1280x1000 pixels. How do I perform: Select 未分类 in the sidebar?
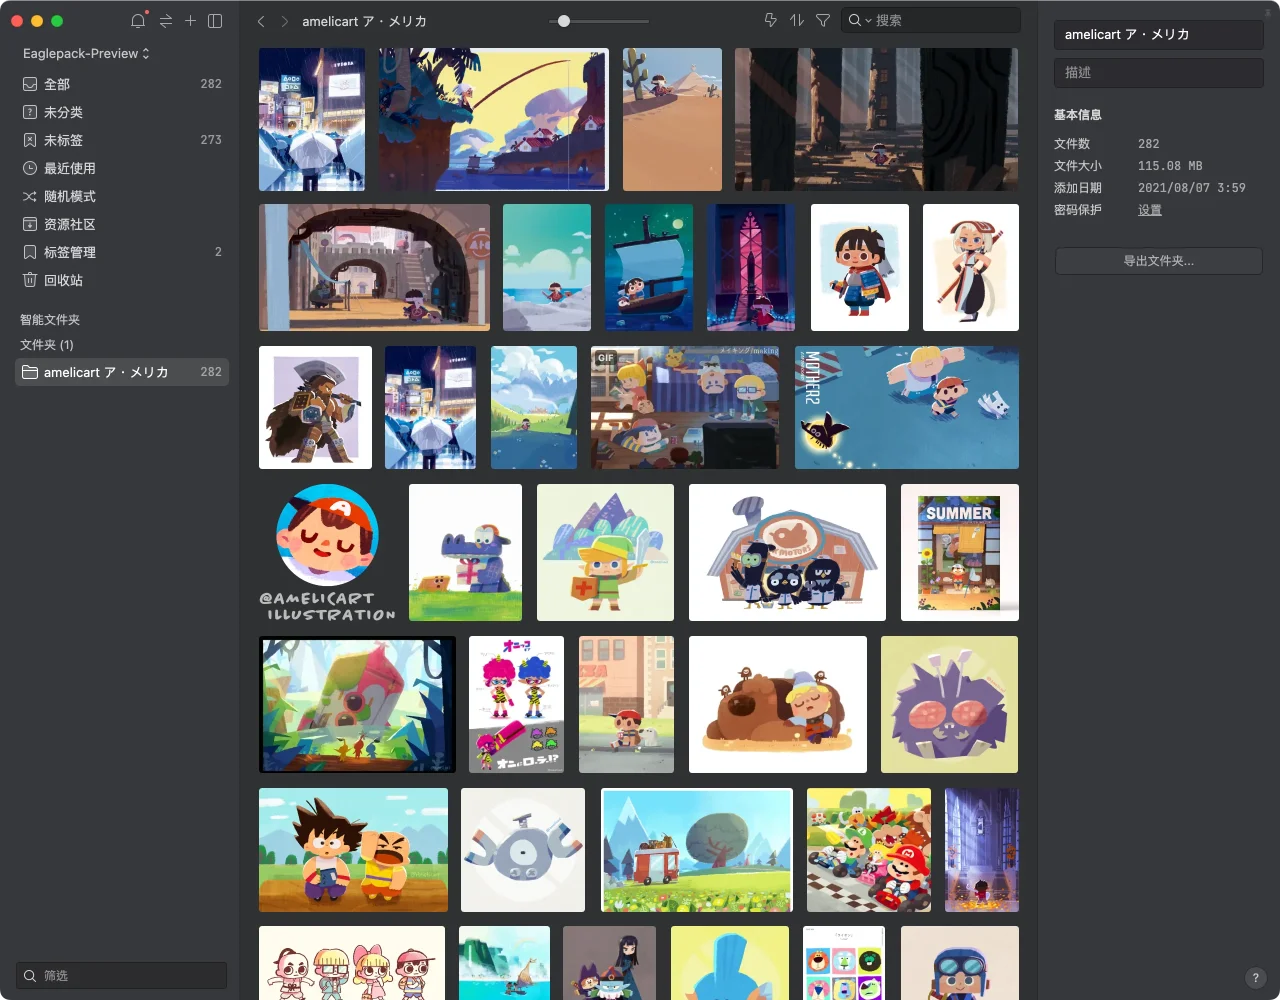122,112
